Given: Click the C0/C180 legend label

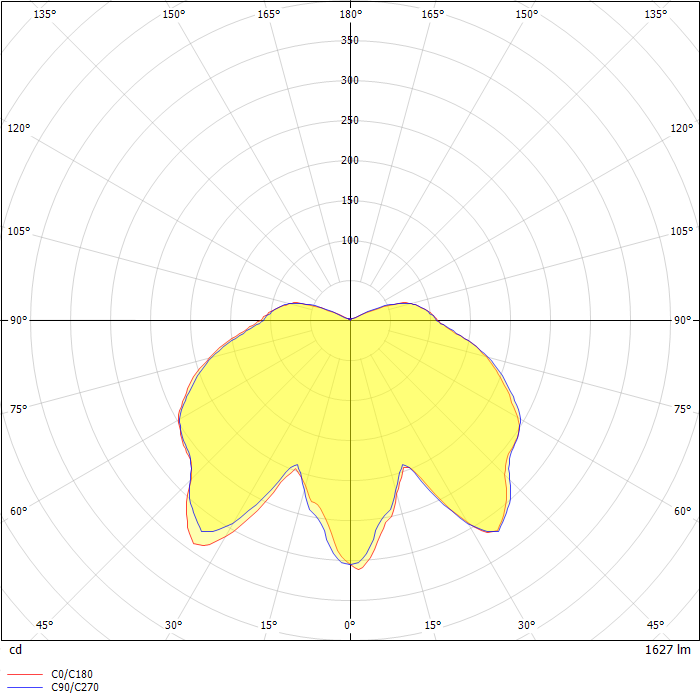Looking at the screenshot, I should 72,674.
